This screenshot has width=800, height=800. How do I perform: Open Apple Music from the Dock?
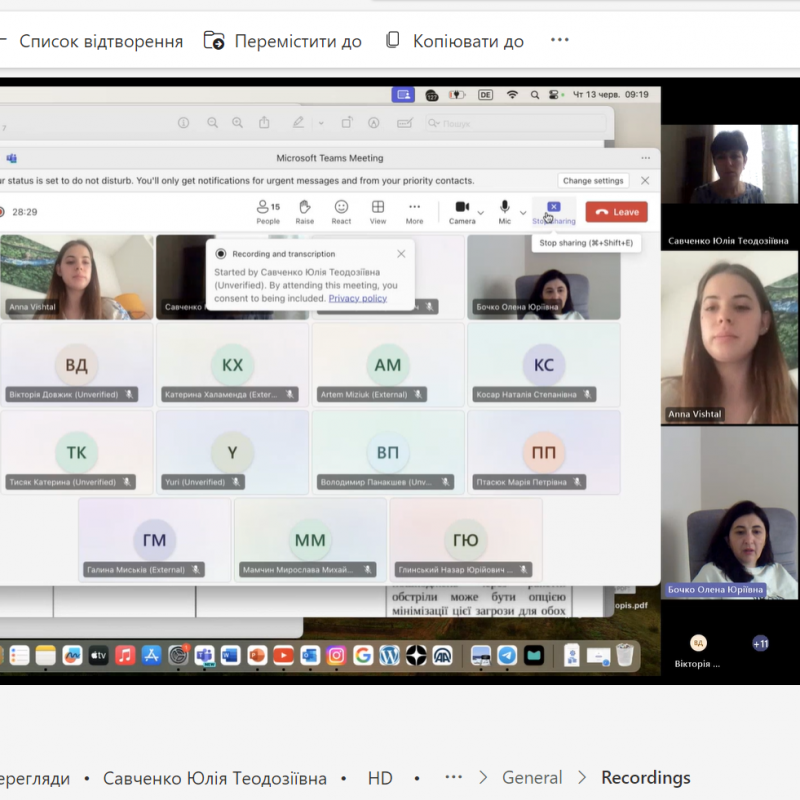[x=125, y=656]
